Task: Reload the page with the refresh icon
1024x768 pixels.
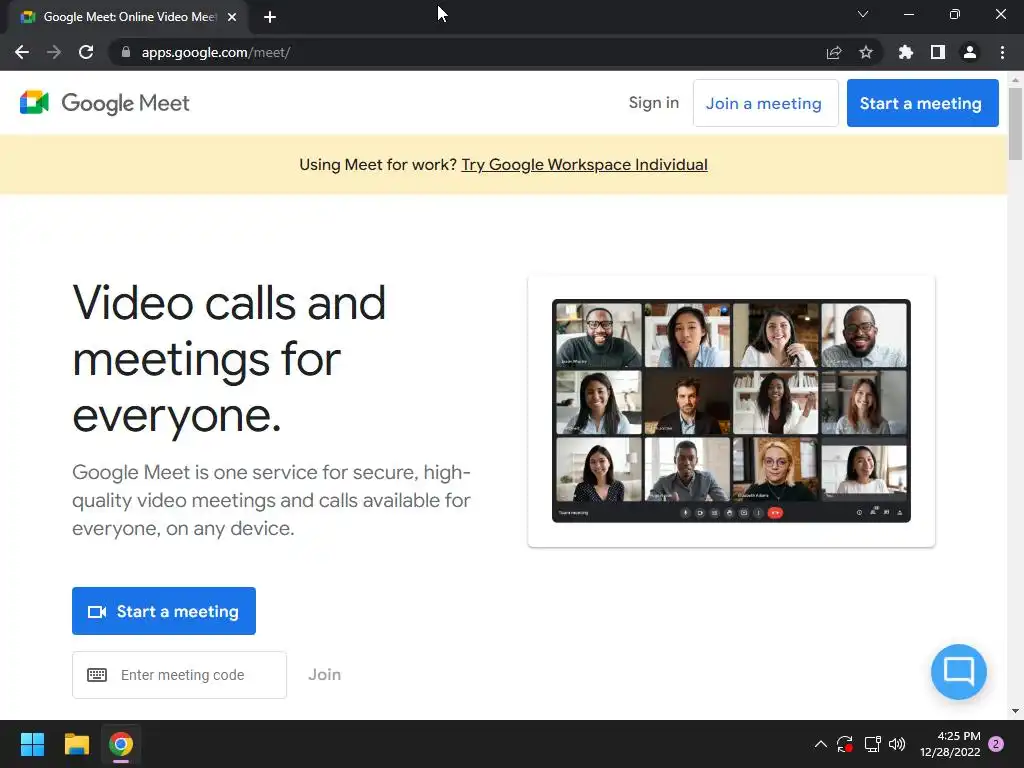Action: tap(86, 52)
